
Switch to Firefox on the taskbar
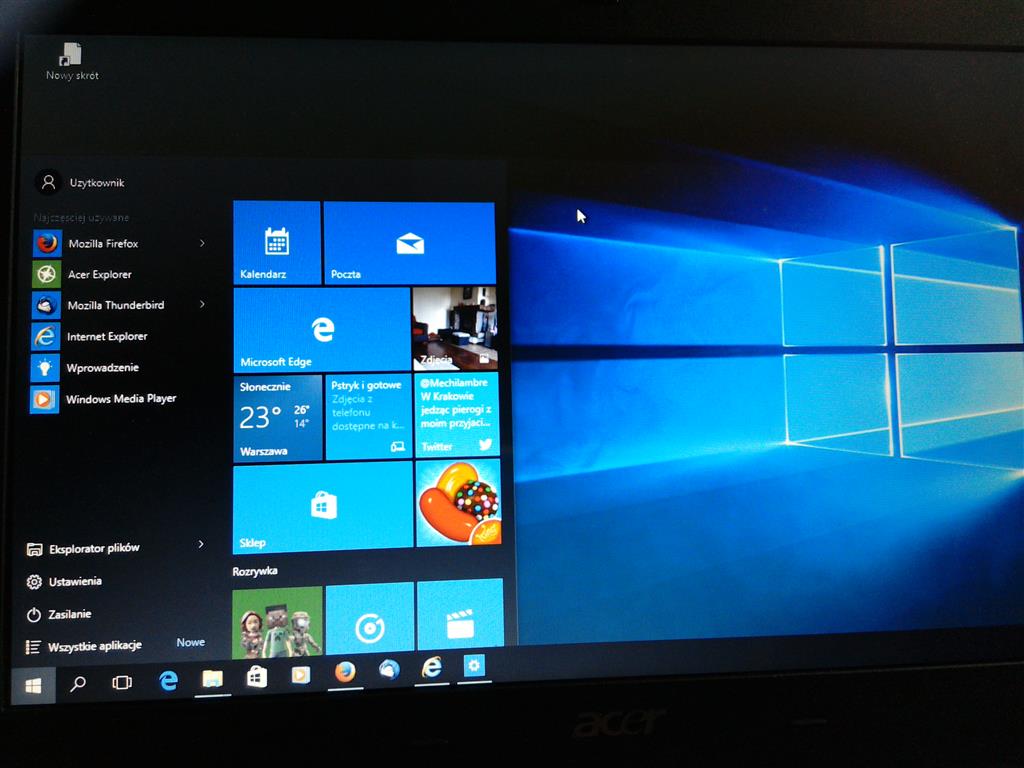coord(345,672)
